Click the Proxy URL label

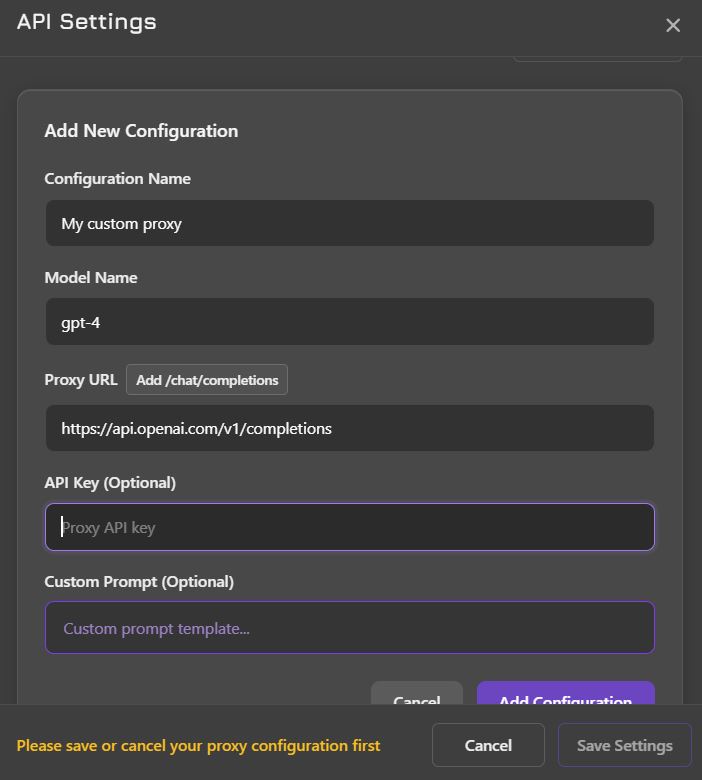pyautogui.click(x=81, y=380)
